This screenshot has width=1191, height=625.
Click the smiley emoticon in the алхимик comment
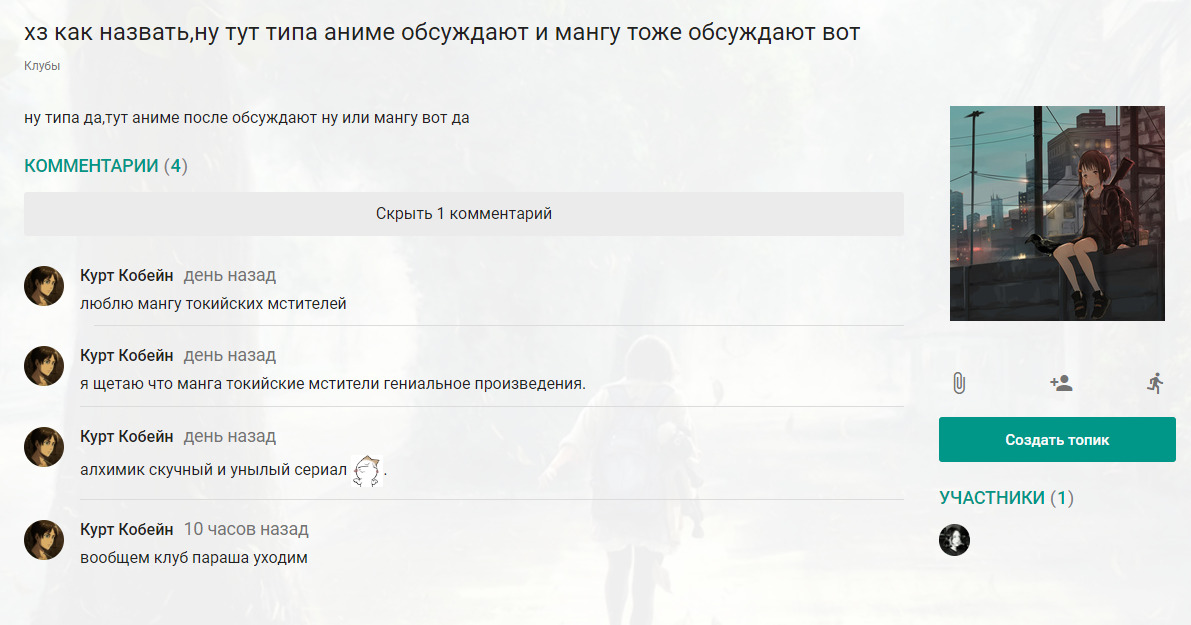tap(368, 470)
